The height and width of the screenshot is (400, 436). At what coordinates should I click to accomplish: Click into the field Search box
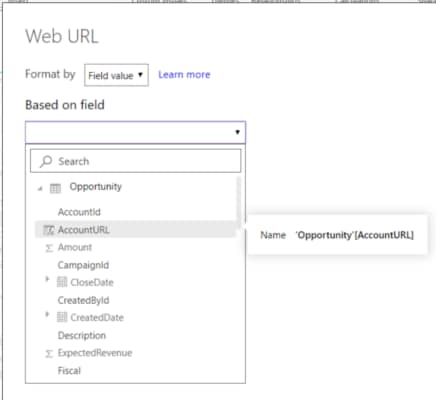pyautogui.click(x=135, y=161)
